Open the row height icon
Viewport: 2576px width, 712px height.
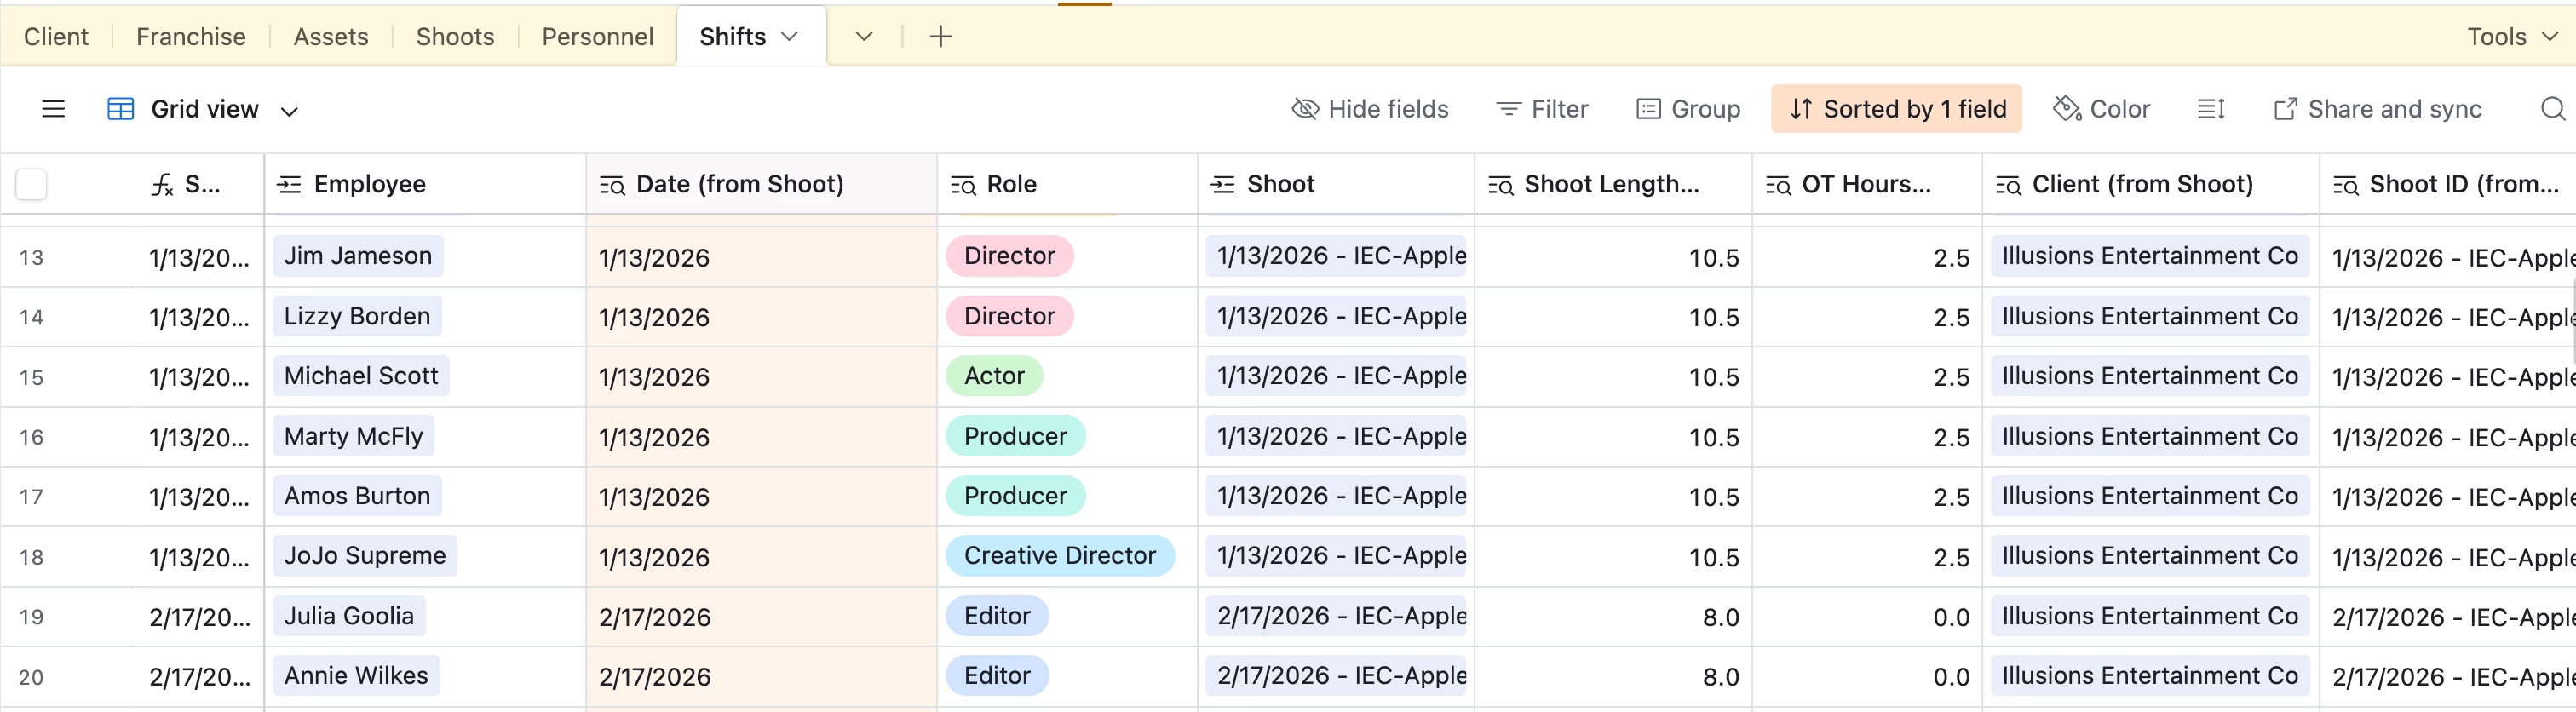tap(2211, 109)
